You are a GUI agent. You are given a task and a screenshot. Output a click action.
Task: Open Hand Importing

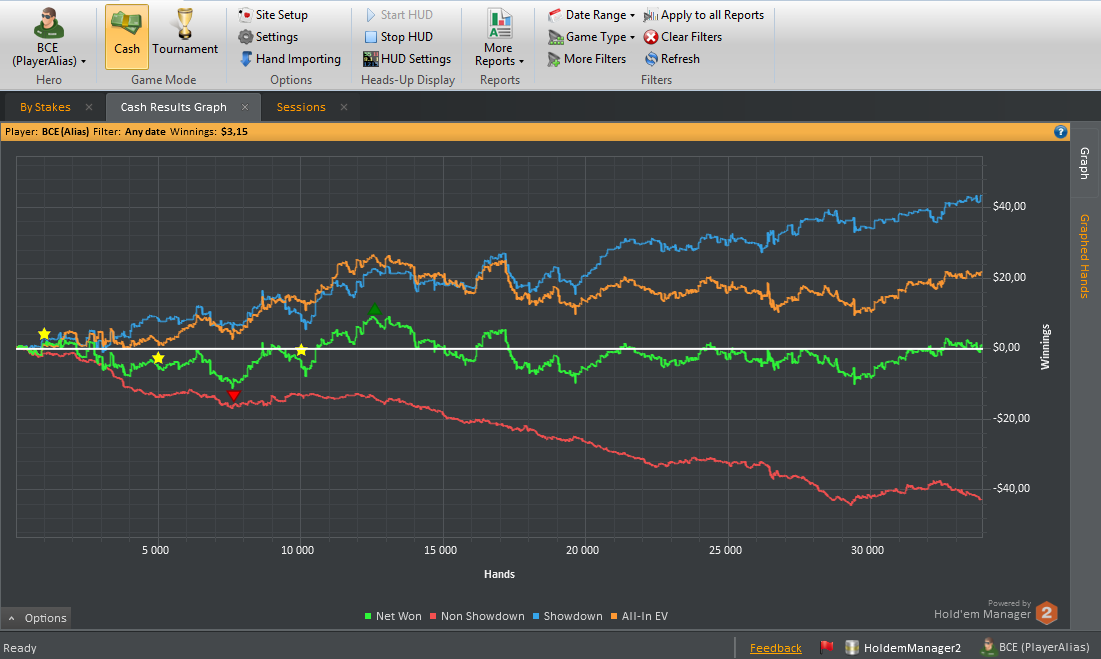point(290,59)
